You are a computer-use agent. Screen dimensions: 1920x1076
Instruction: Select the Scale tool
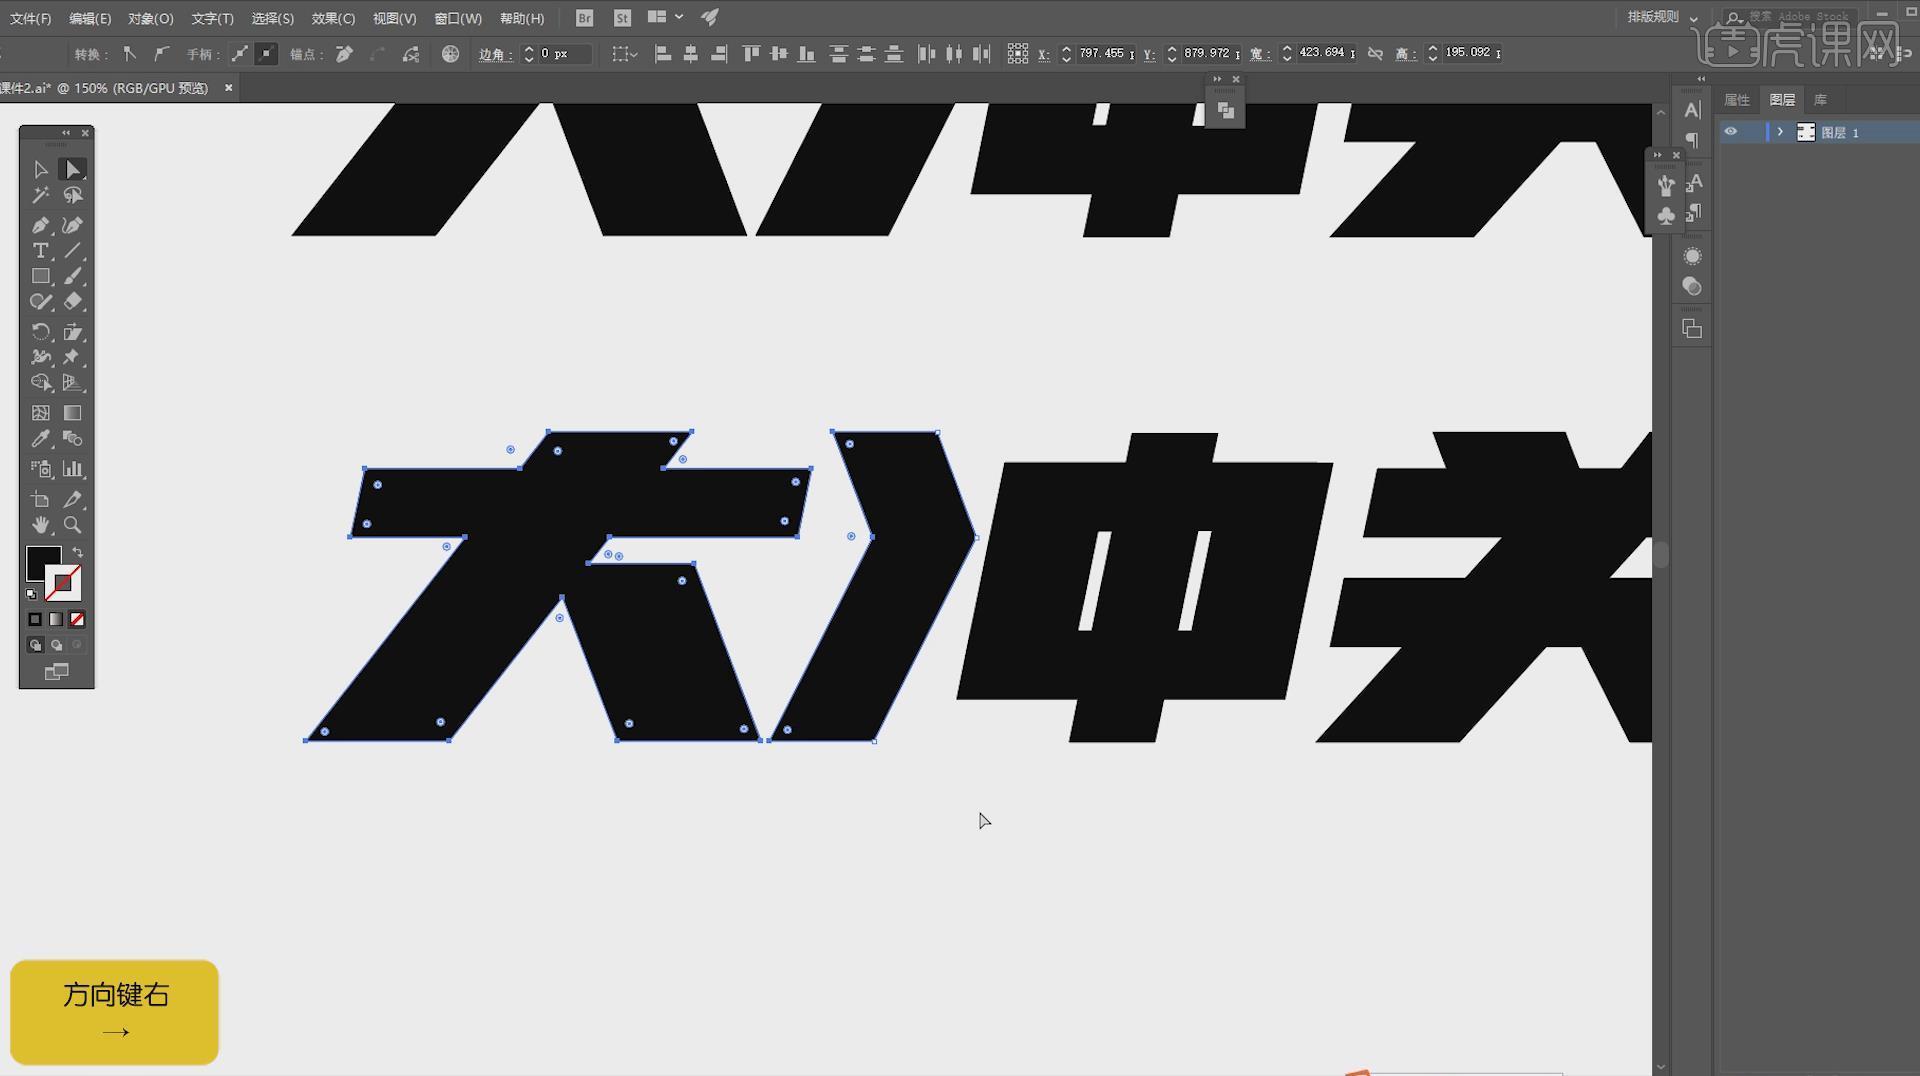72,332
